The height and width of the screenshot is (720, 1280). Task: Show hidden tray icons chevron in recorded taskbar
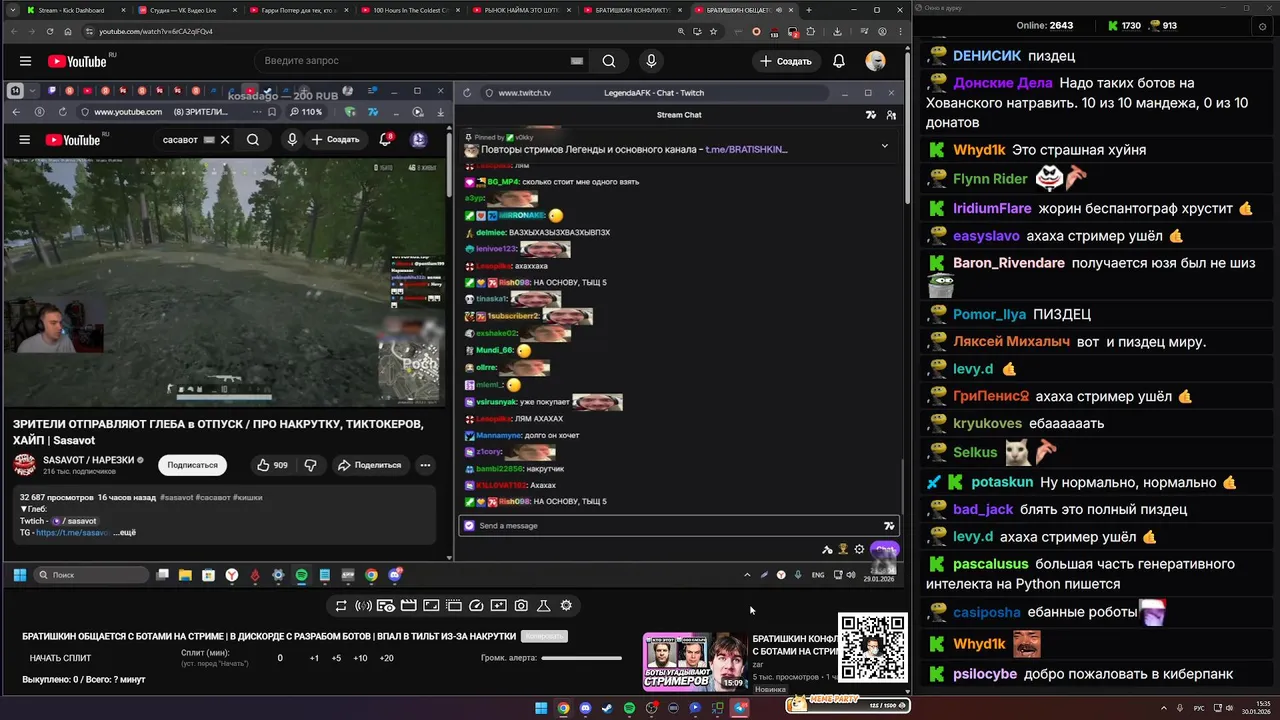pyautogui.click(x=747, y=575)
